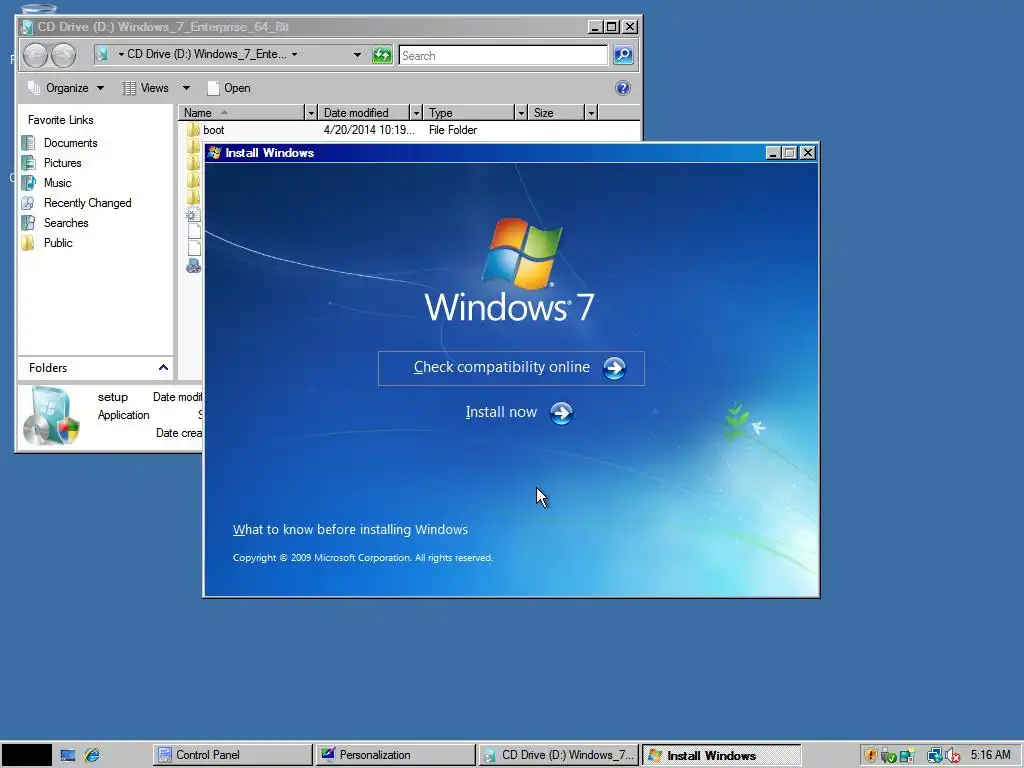Click the Safely Remove Hardware tray icon

pos(888,756)
